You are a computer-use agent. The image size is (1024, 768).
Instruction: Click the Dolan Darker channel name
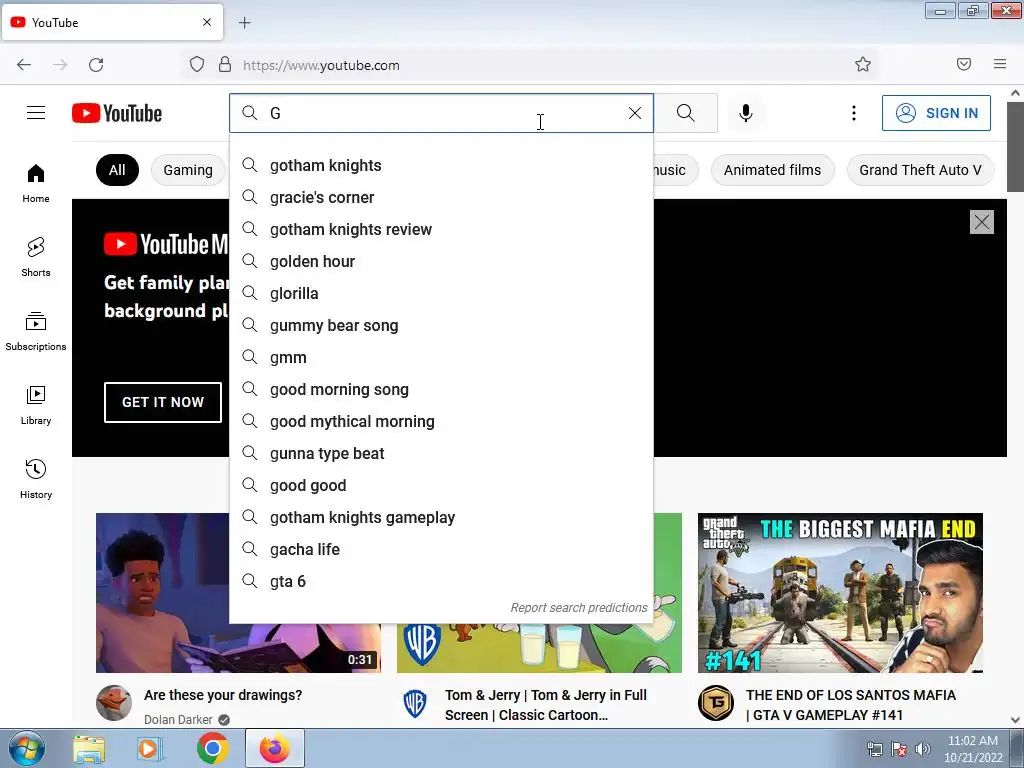click(178, 720)
